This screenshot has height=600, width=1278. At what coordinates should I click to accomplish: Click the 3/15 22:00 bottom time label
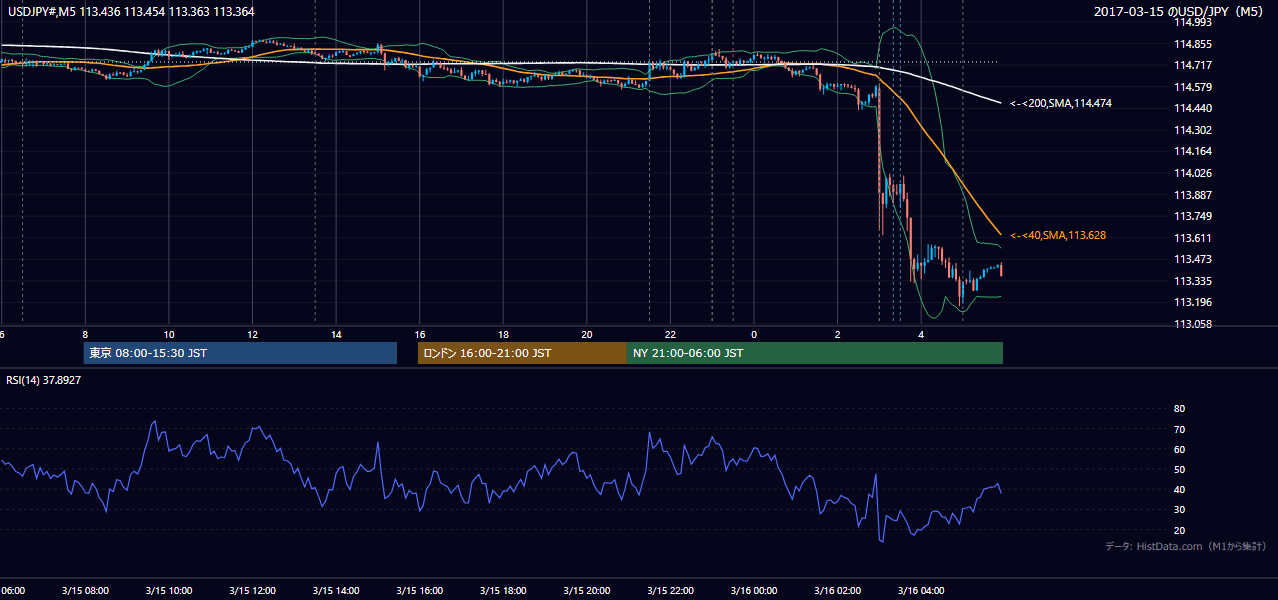click(x=671, y=591)
